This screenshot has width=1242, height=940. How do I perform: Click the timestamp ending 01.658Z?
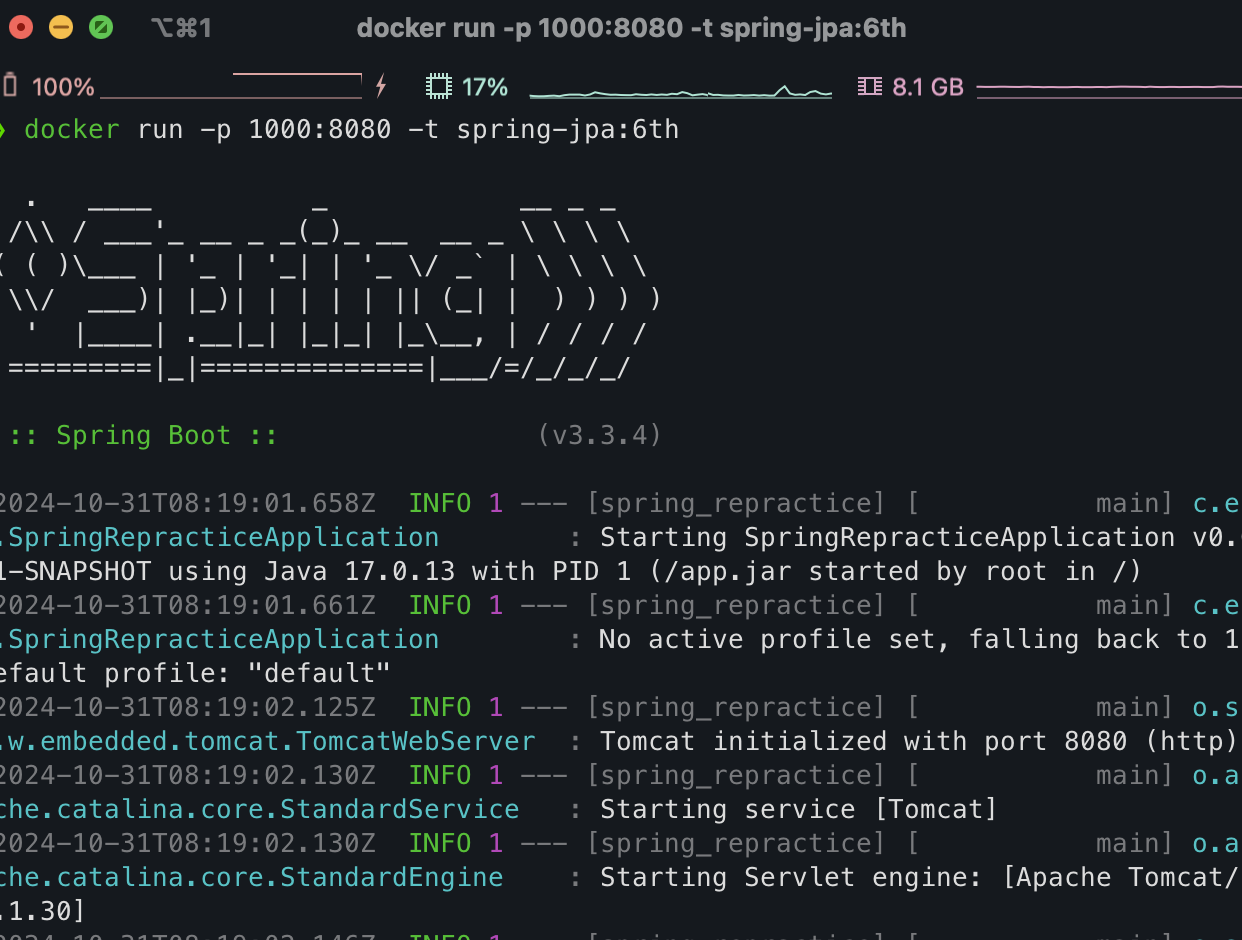click(187, 503)
